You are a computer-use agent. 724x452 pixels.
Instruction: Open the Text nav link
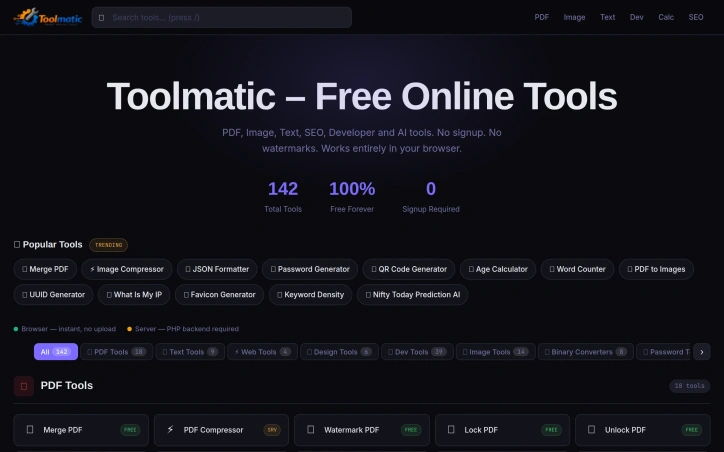pyautogui.click(x=607, y=17)
